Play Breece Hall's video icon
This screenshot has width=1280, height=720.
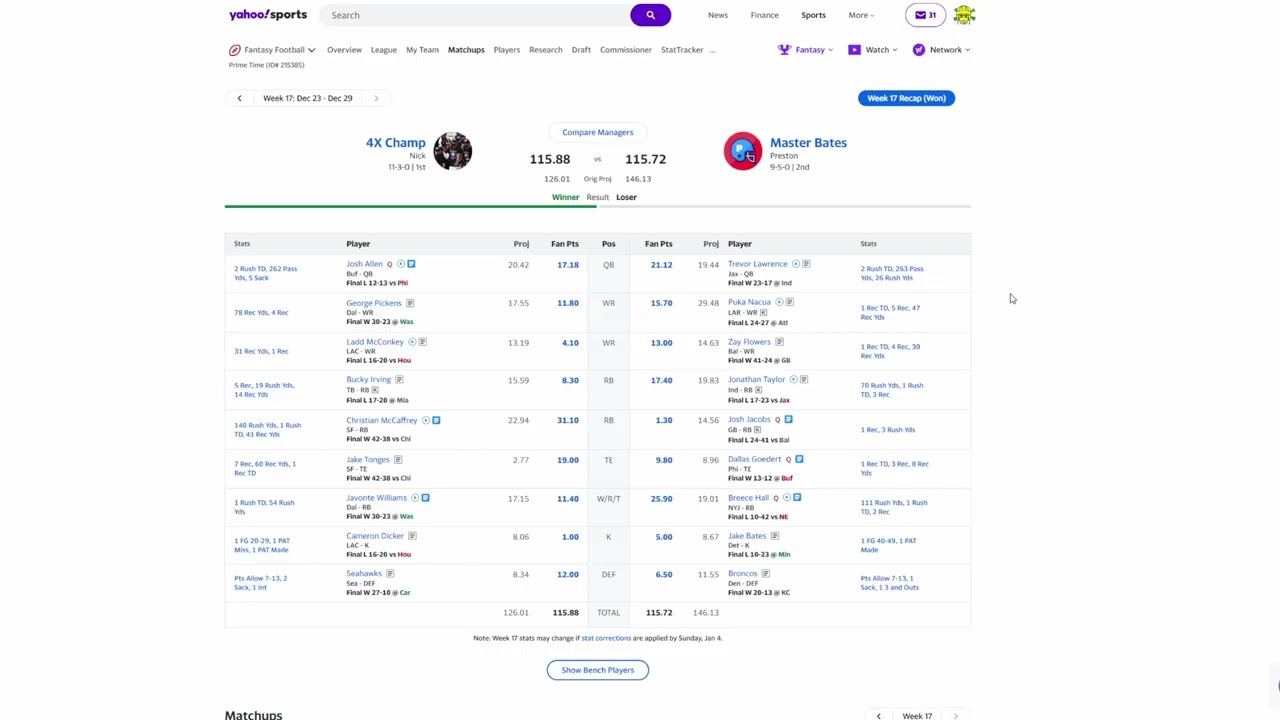[x=786, y=497]
